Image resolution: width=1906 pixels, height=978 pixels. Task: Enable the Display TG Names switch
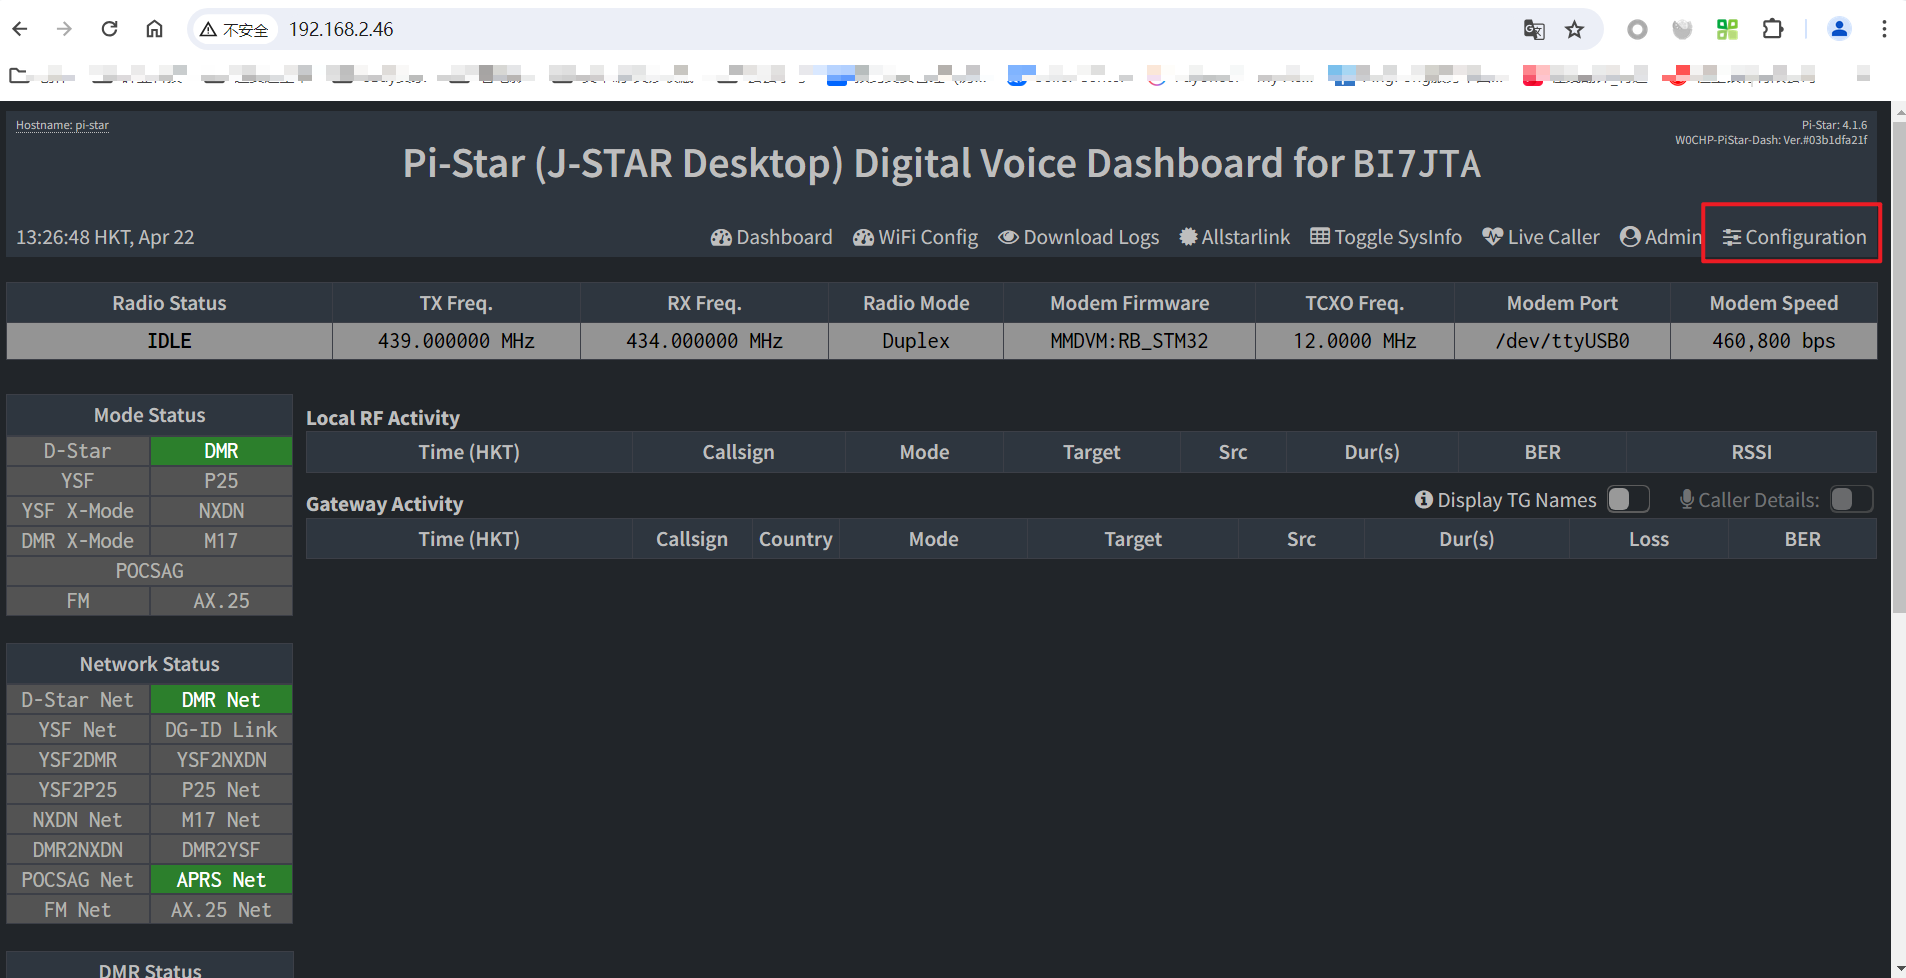pyautogui.click(x=1627, y=499)
